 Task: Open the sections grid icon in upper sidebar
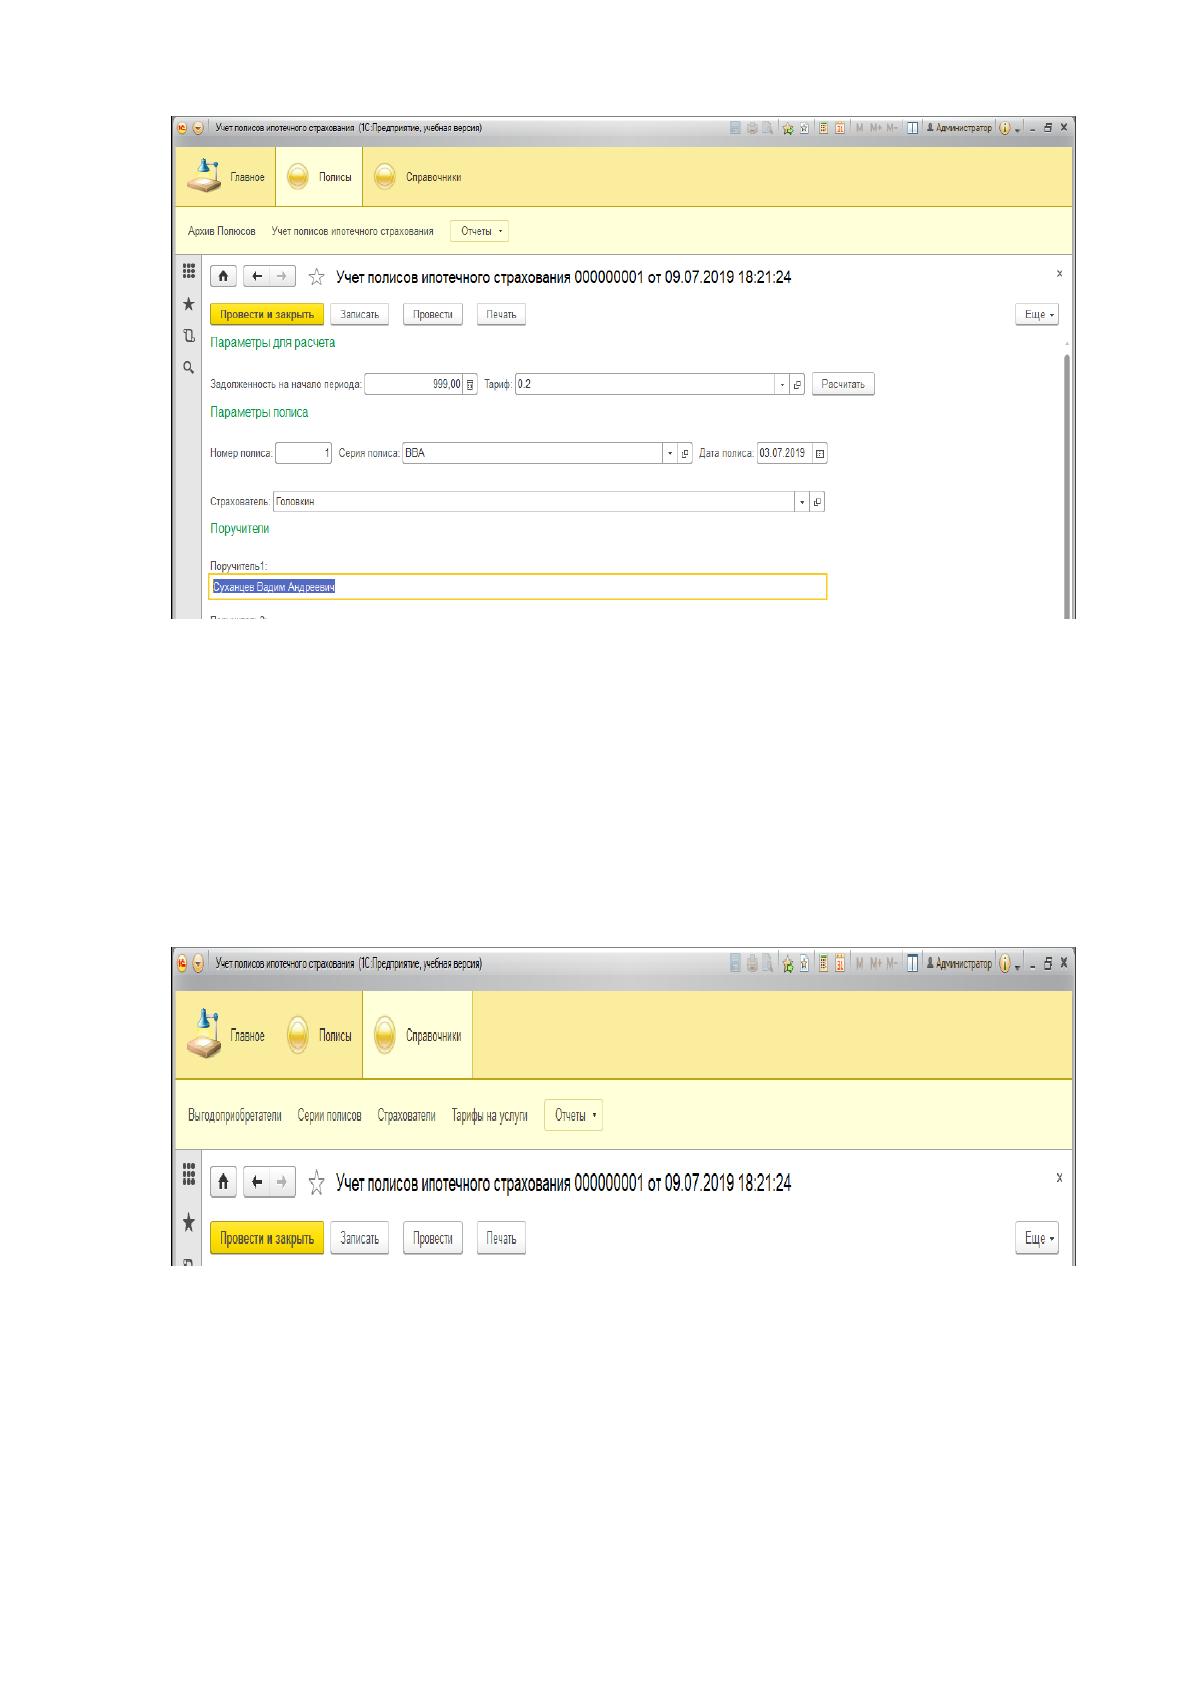tap(188, 272)
